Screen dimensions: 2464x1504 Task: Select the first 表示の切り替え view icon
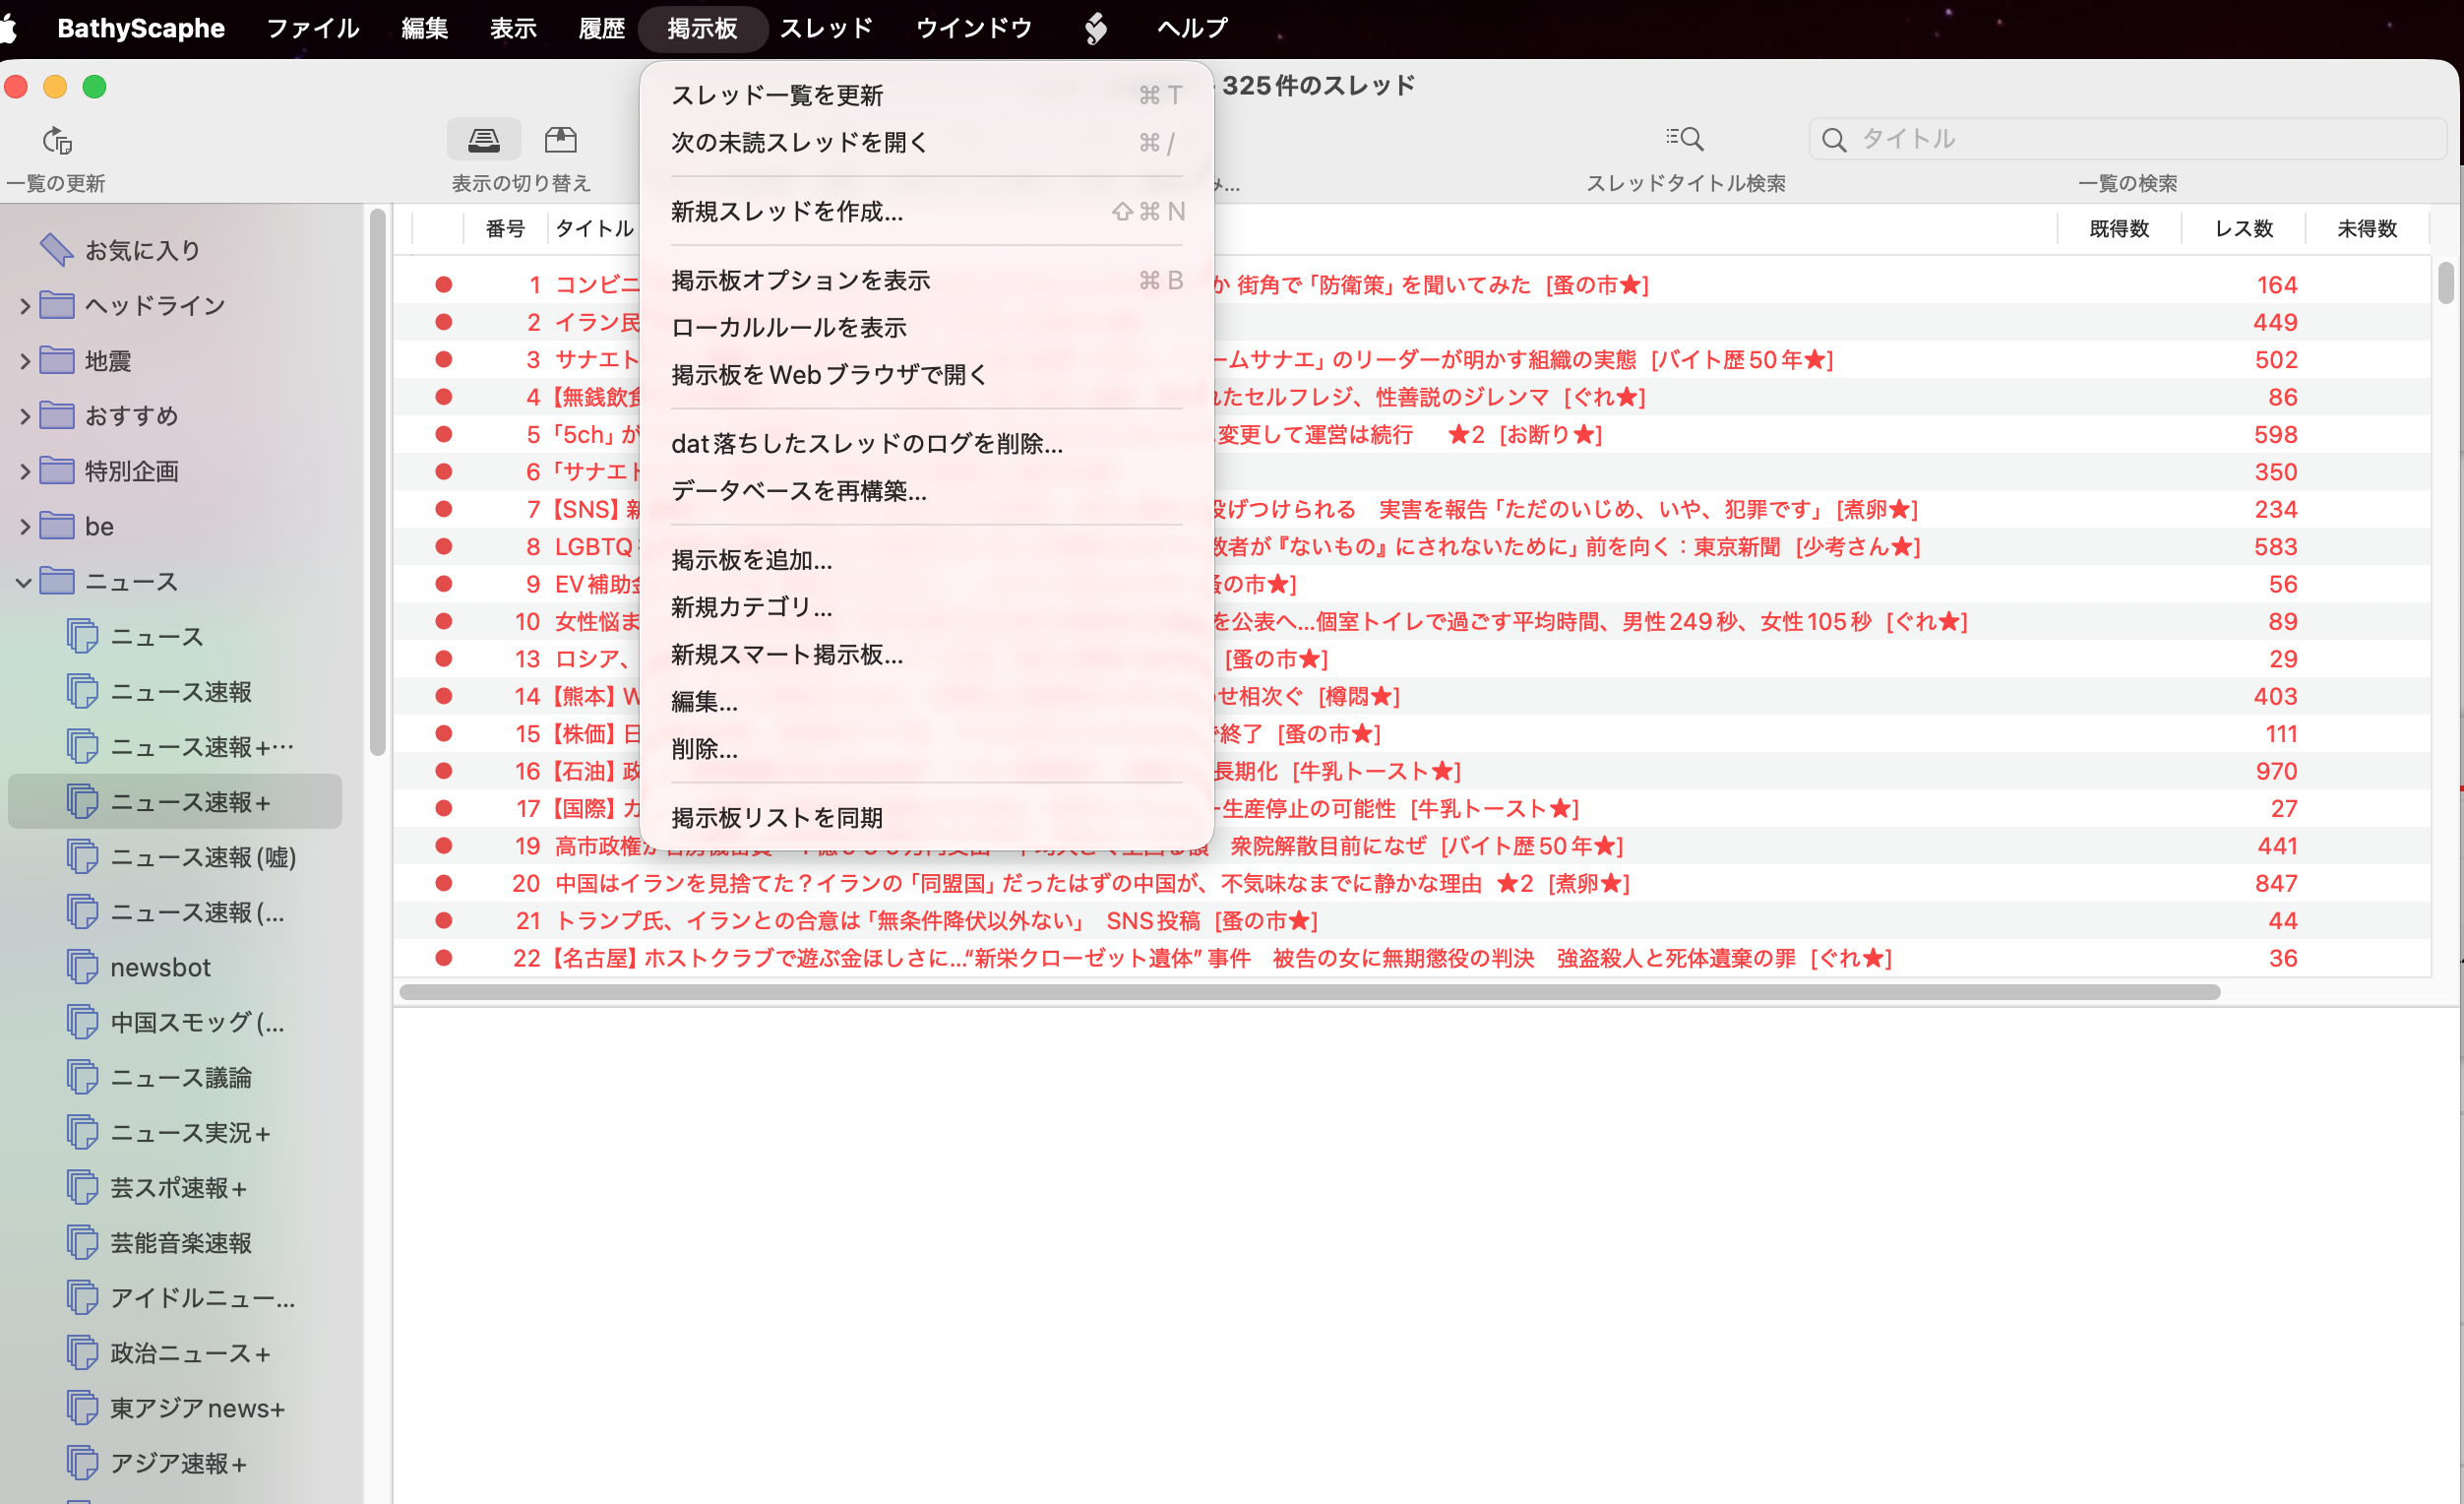click(483, 139)
